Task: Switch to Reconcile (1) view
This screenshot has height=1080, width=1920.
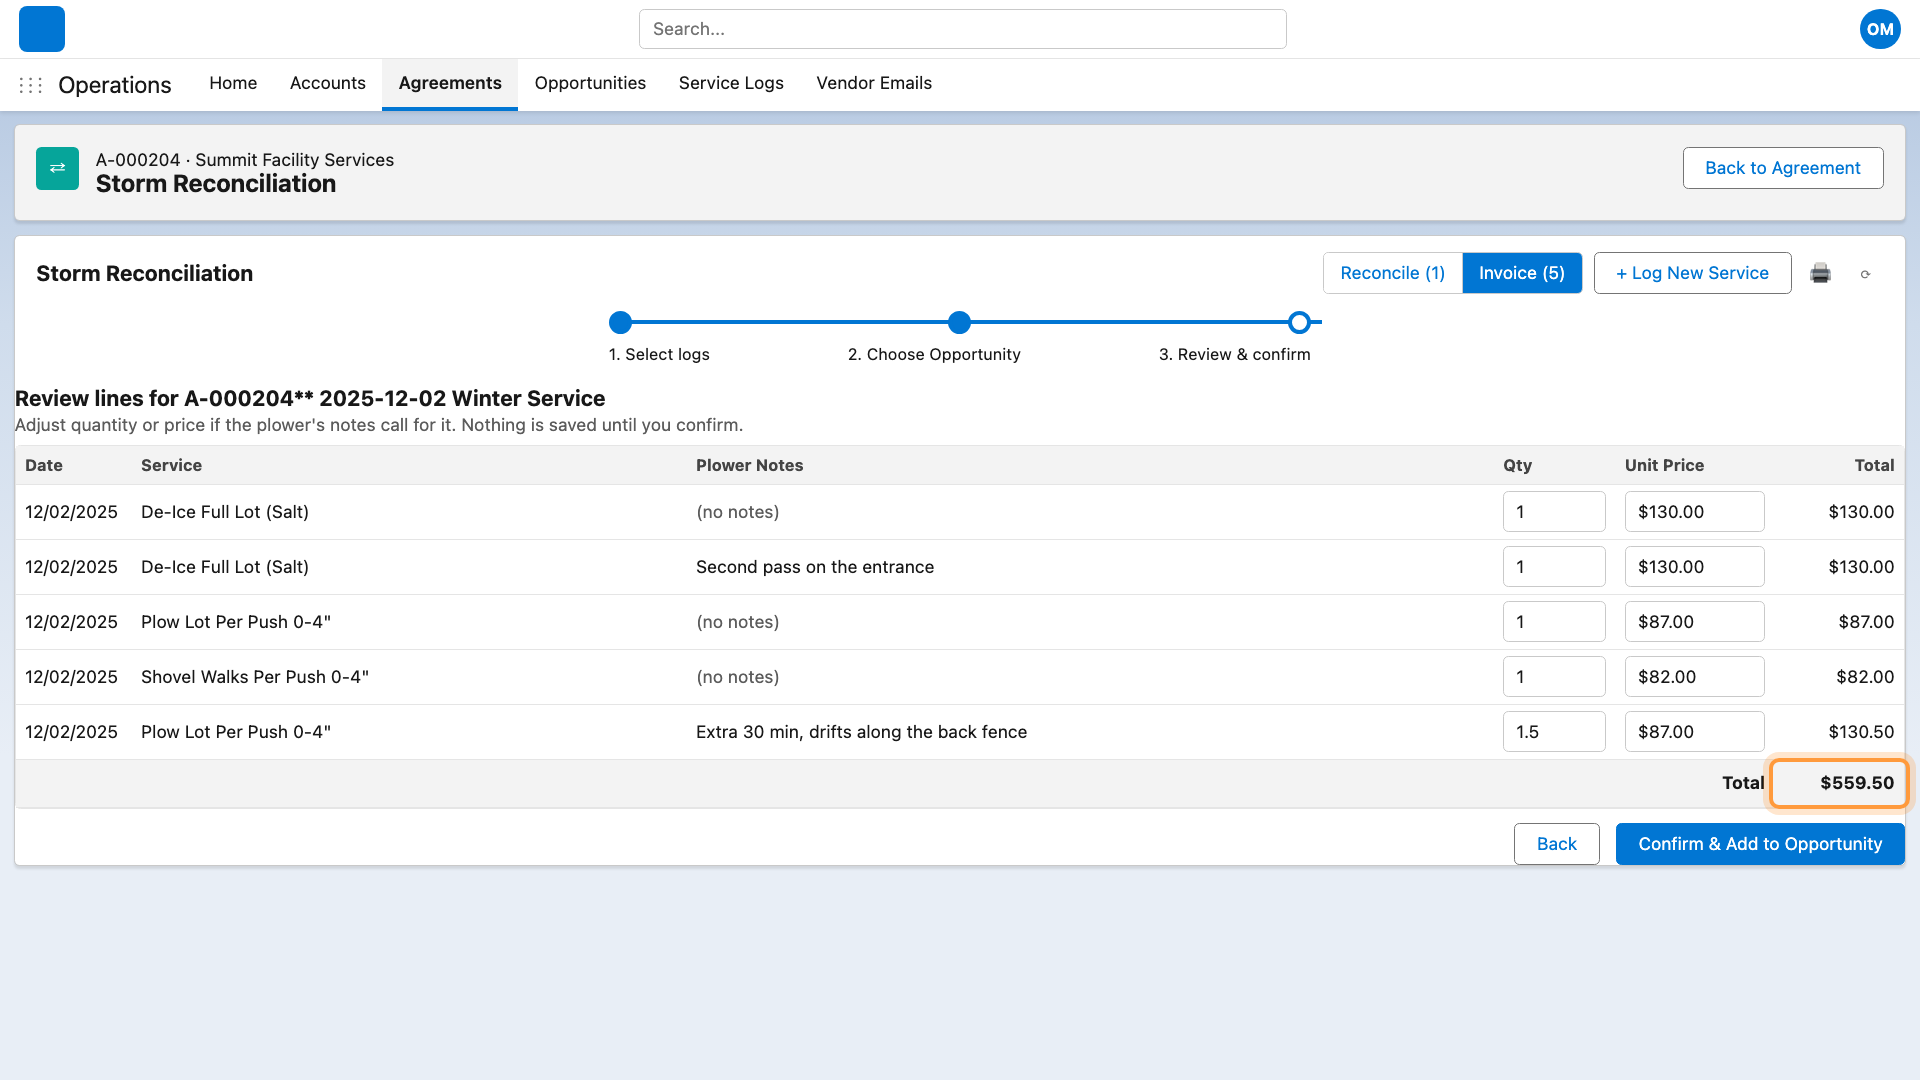Action: click(1392, 273)
